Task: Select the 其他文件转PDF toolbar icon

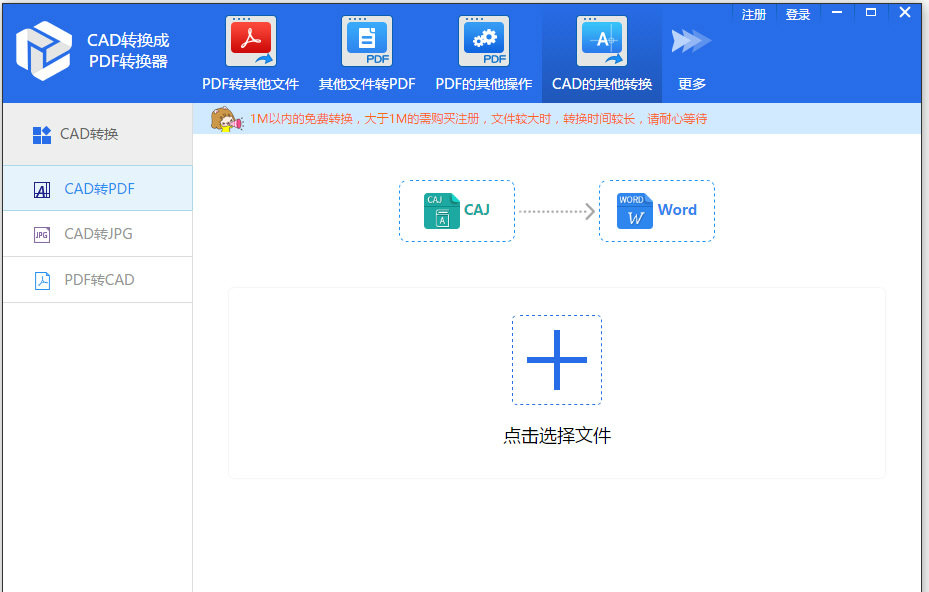Action: [366, 40]
